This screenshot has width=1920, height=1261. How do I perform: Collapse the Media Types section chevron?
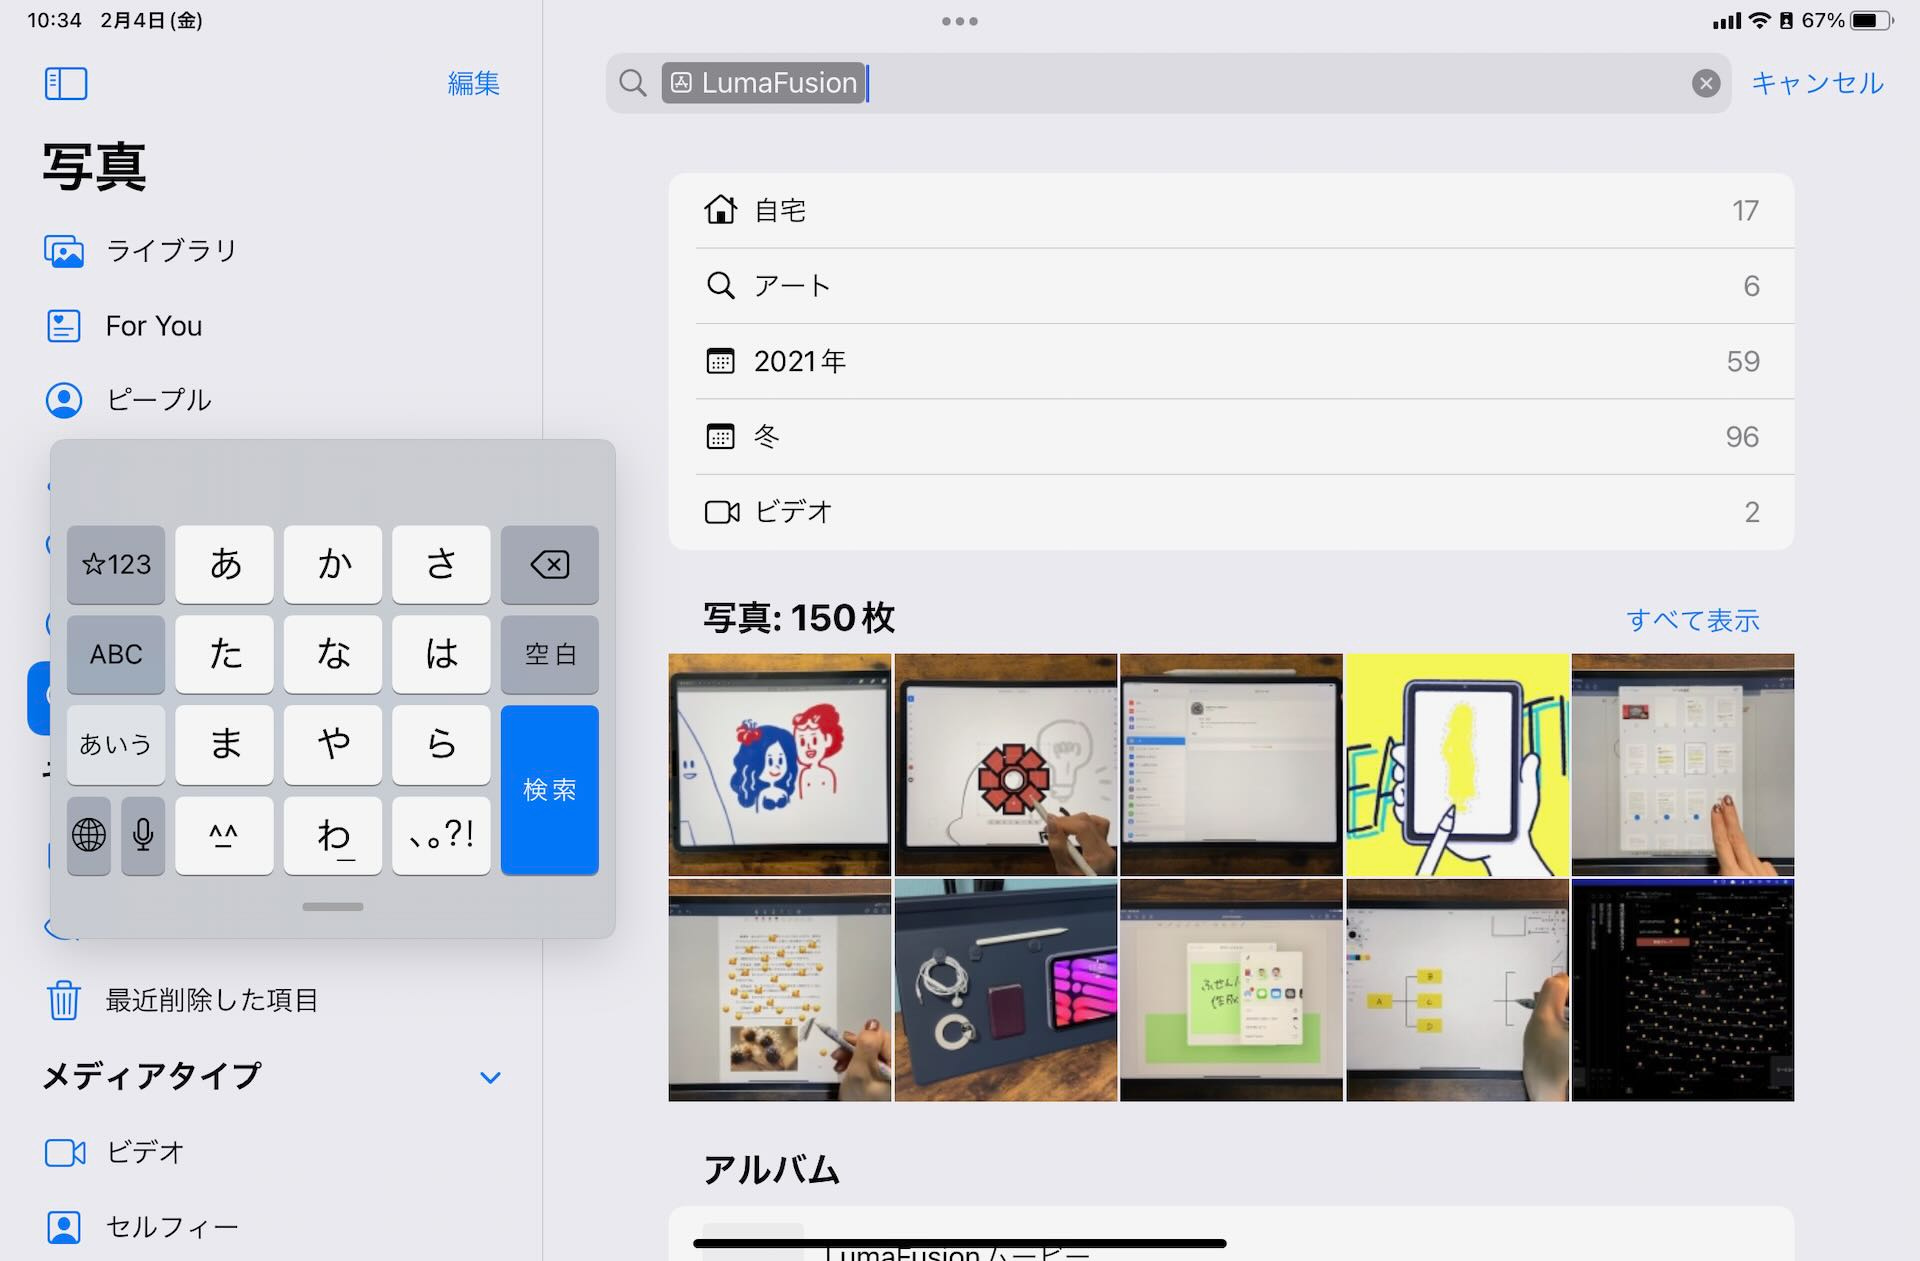490,1077
